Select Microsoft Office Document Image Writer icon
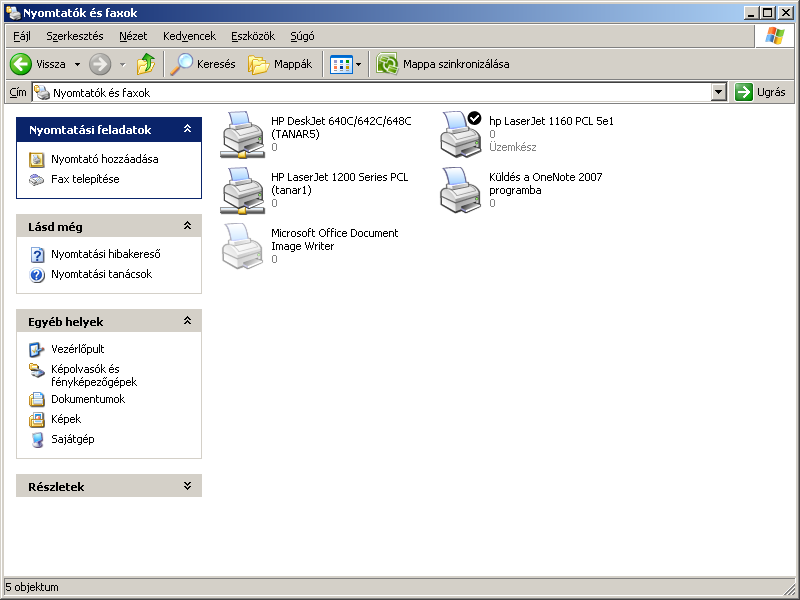 tap(243, 246)
